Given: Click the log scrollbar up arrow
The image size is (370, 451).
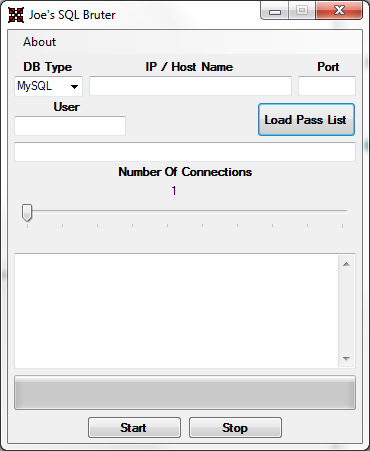Looking at the screenshot, I should [346, 264].
